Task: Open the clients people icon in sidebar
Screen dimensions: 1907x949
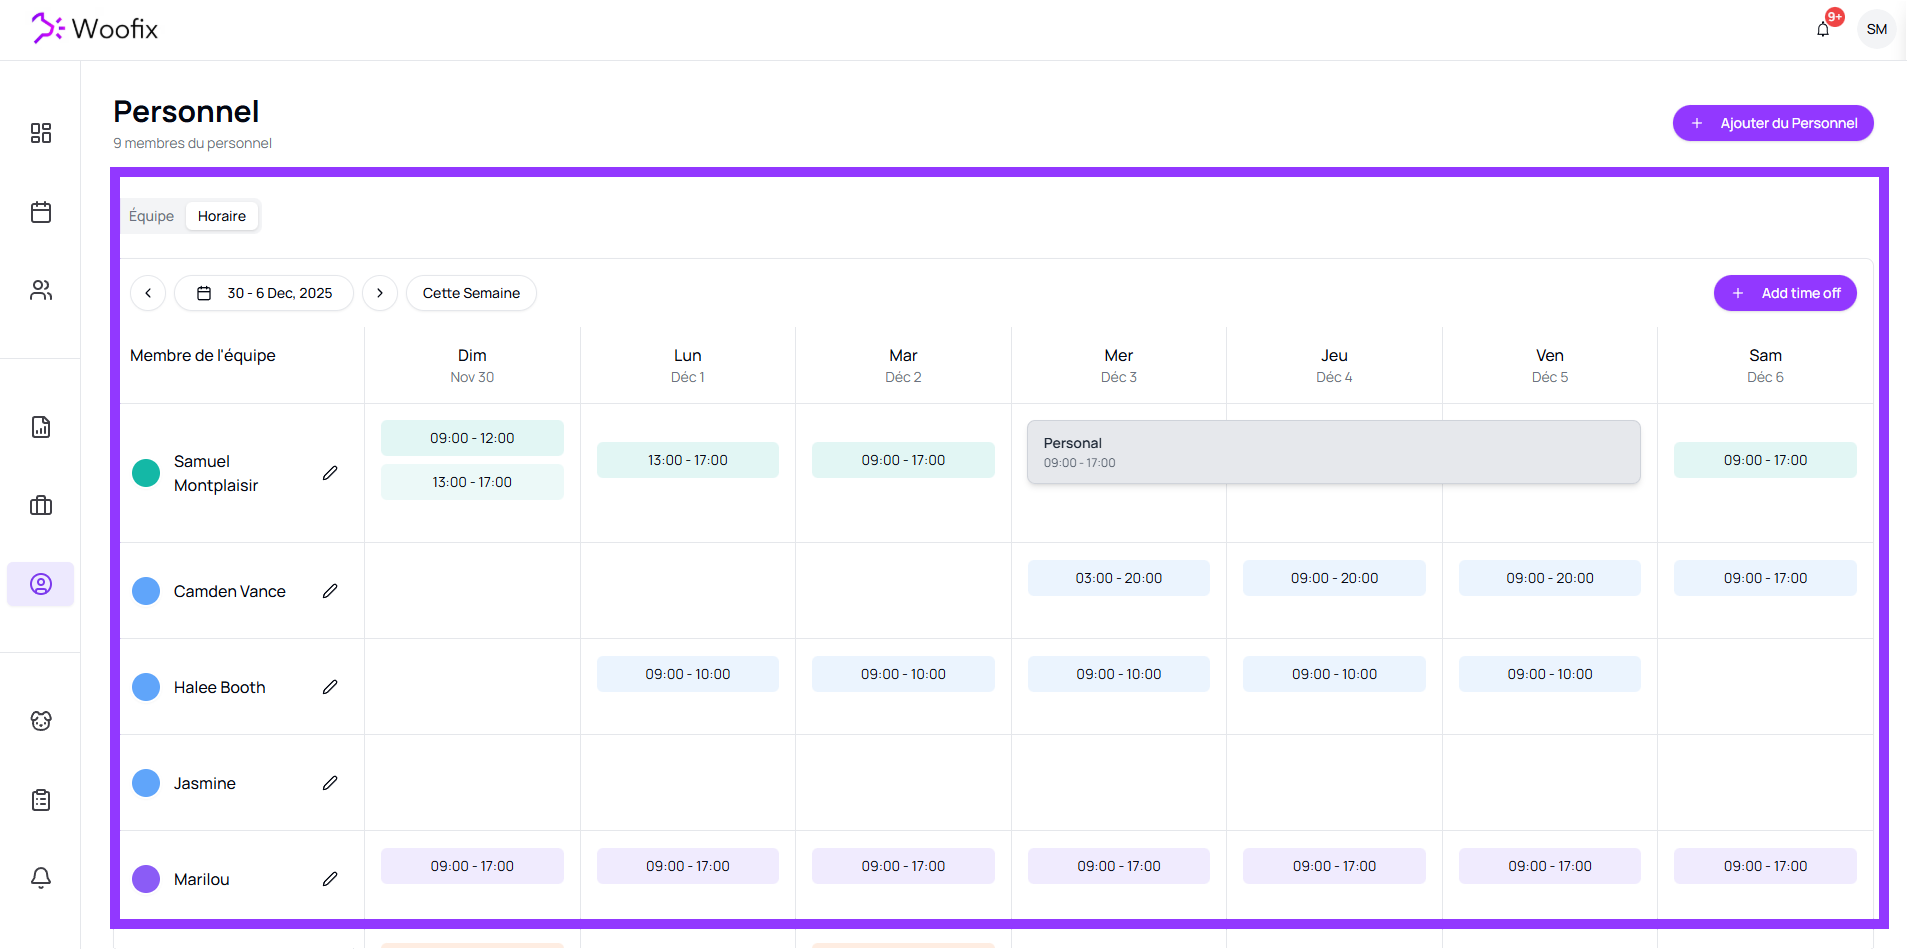Action: pyautogui.click(x=41, y=290)
